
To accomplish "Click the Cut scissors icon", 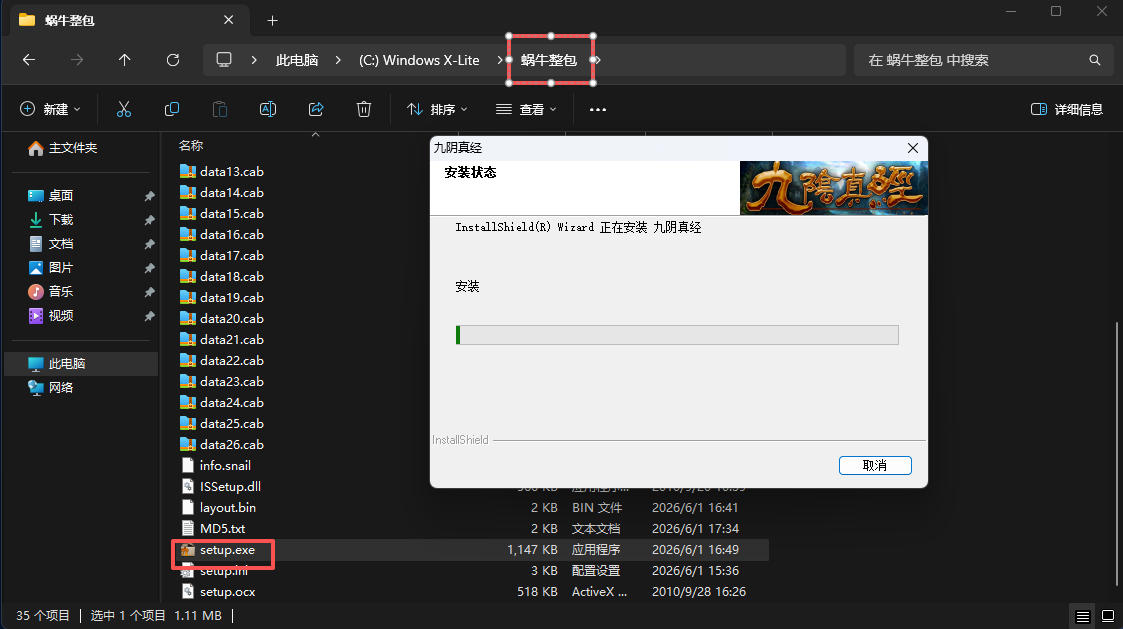I will tap(124, 109).
